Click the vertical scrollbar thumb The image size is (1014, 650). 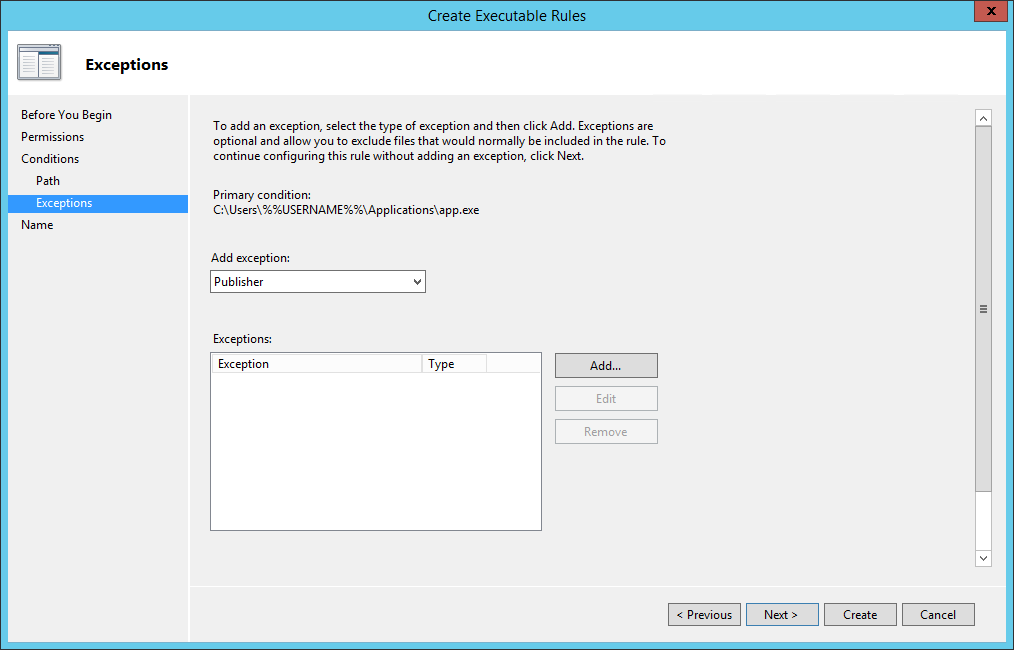tap(983, 309)
